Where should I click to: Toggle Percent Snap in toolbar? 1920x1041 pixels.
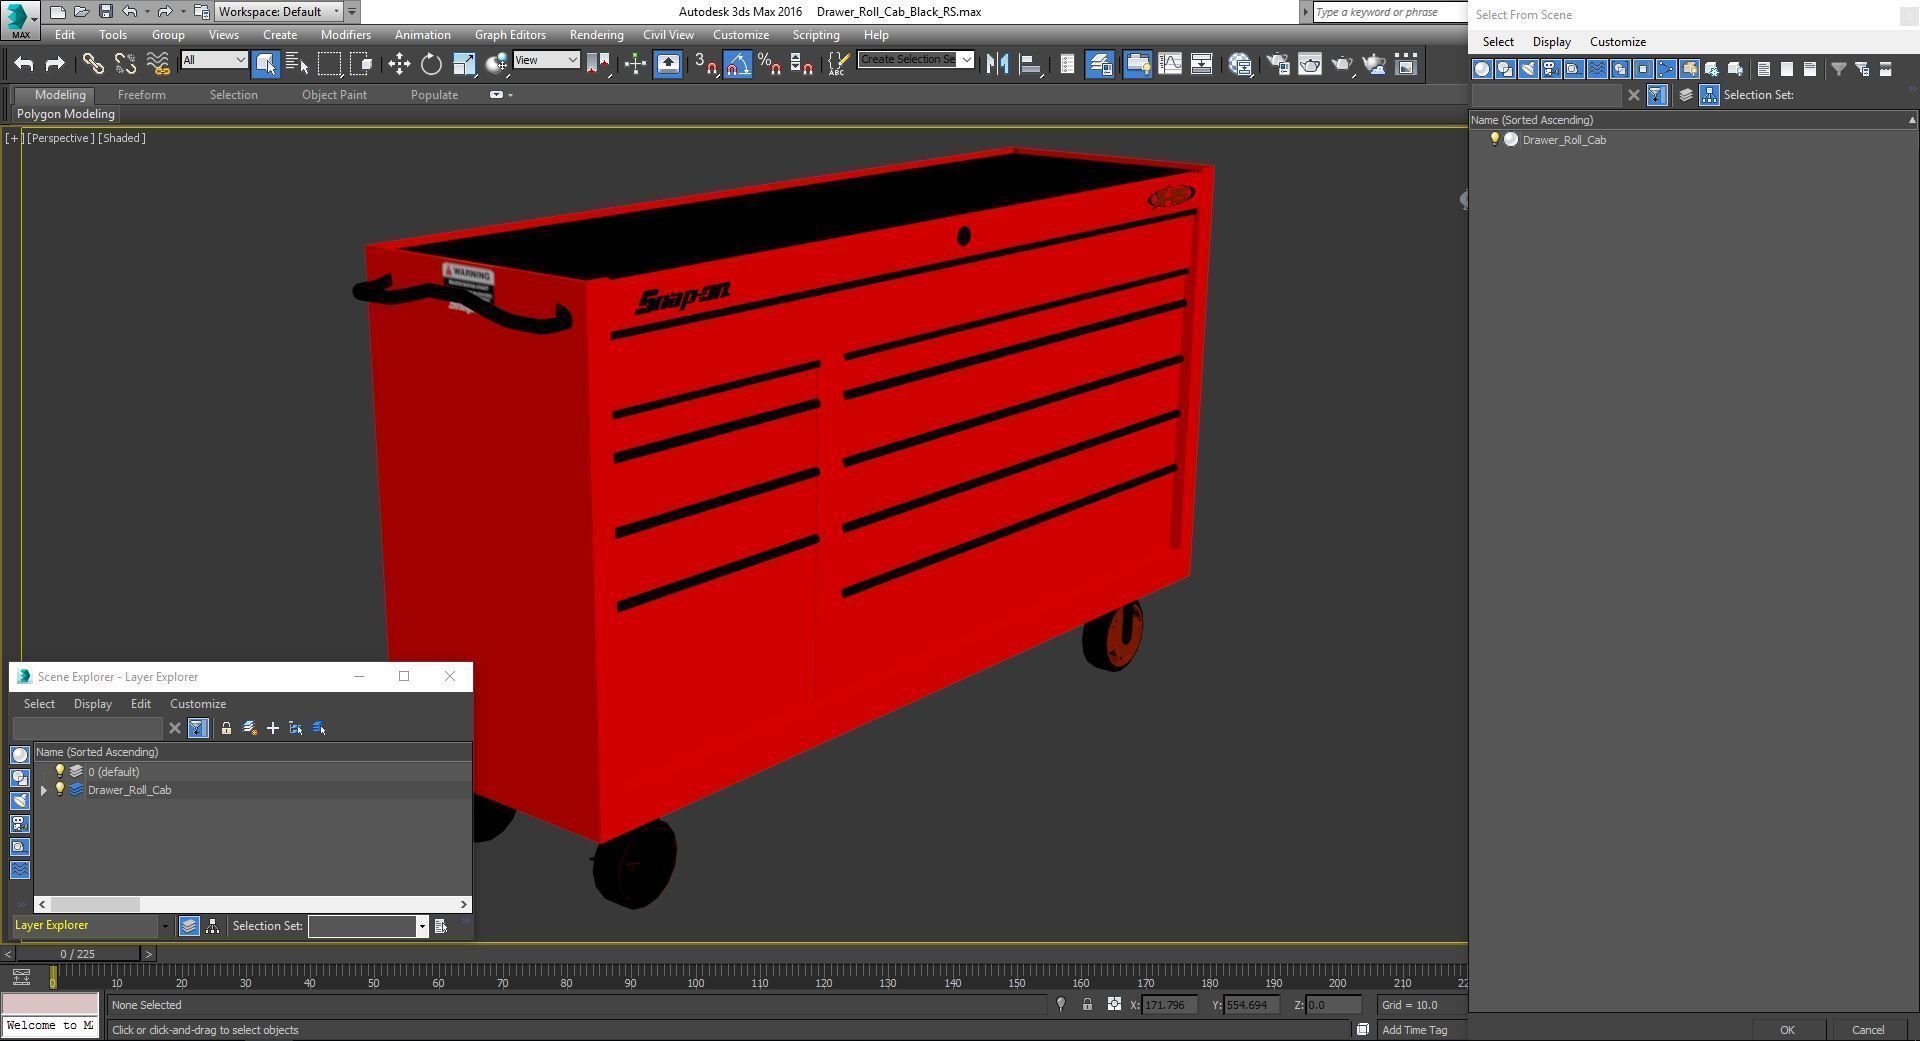pos(769,64)
